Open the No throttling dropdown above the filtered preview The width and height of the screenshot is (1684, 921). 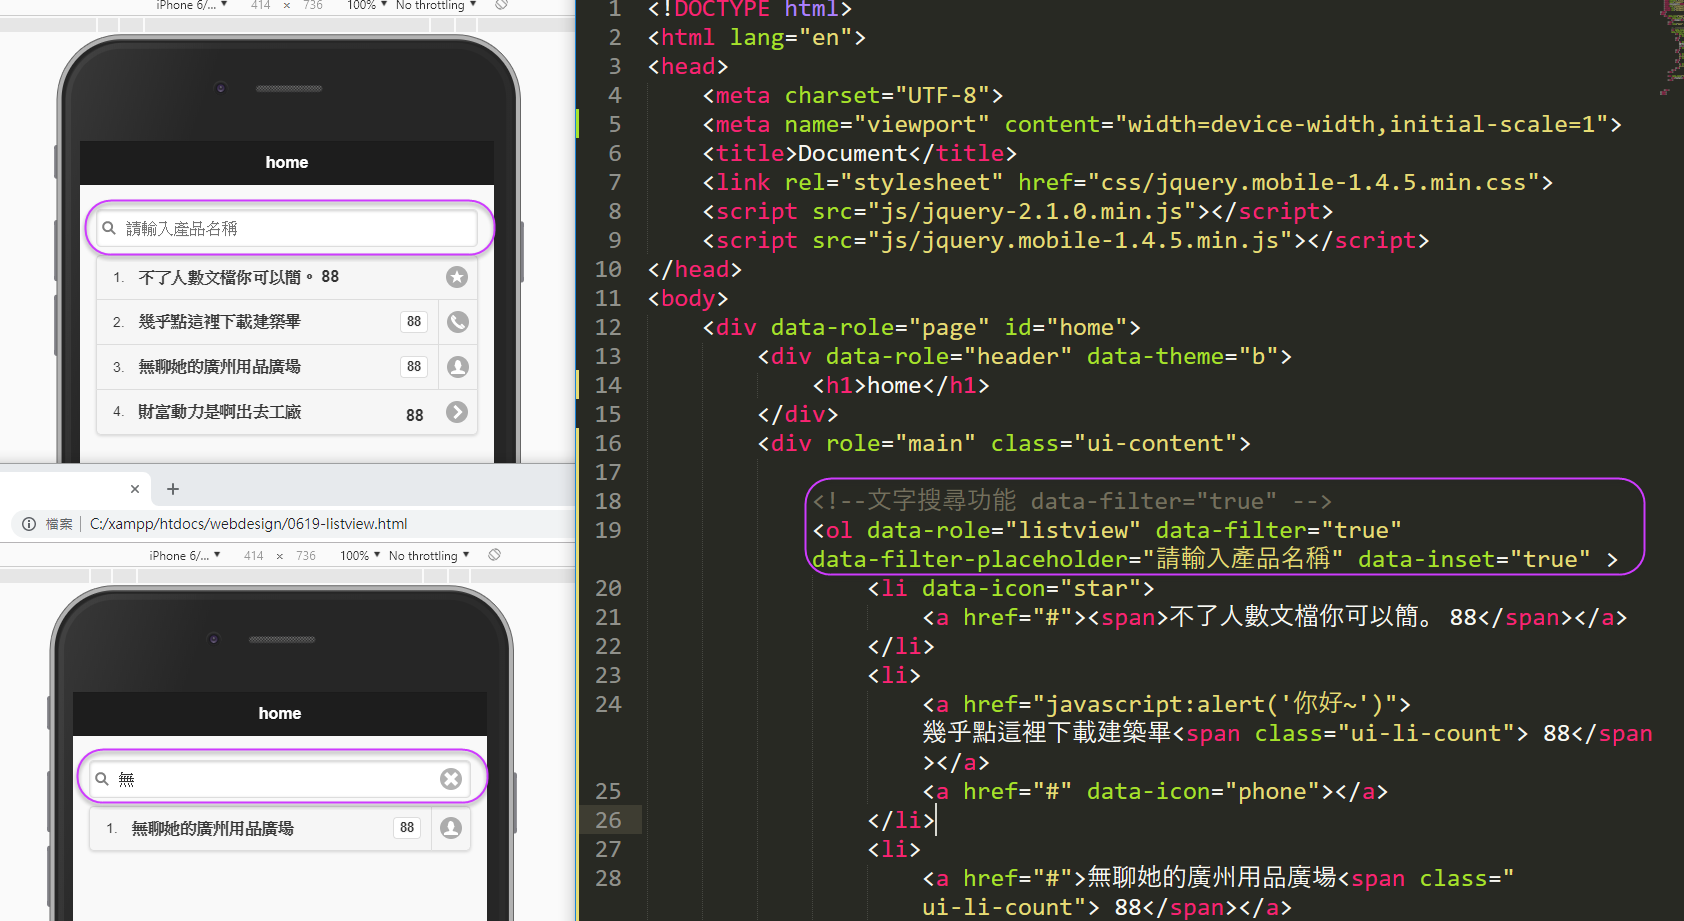(x=431, y=556)
